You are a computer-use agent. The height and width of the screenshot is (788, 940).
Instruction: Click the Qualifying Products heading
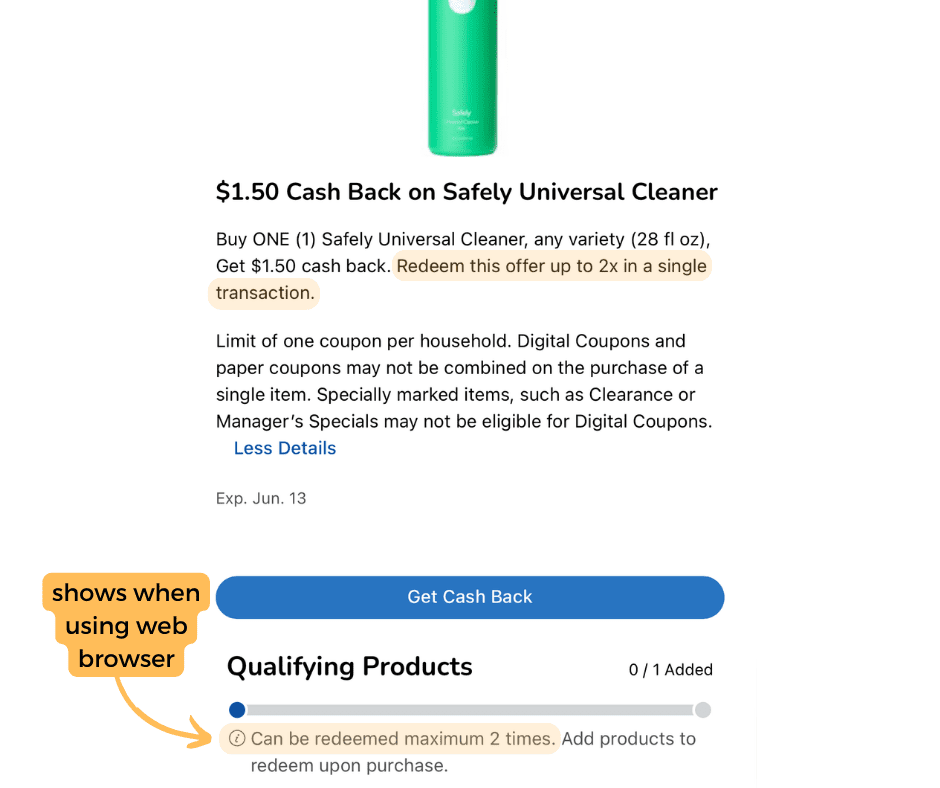coord(350,667)
